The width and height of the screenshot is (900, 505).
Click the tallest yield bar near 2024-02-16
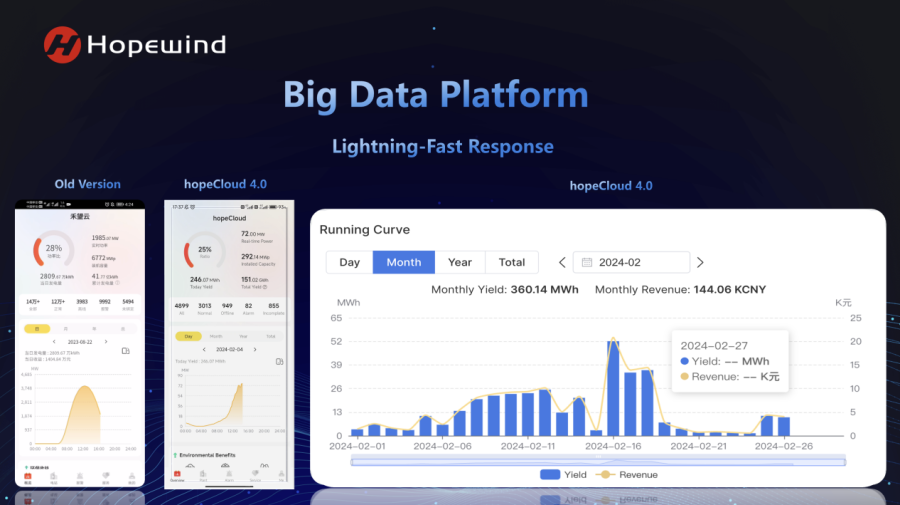click(613, 388)
